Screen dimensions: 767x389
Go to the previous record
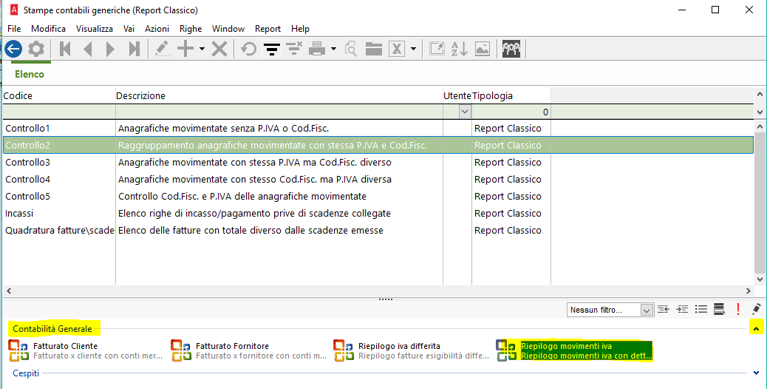(88, 49)
